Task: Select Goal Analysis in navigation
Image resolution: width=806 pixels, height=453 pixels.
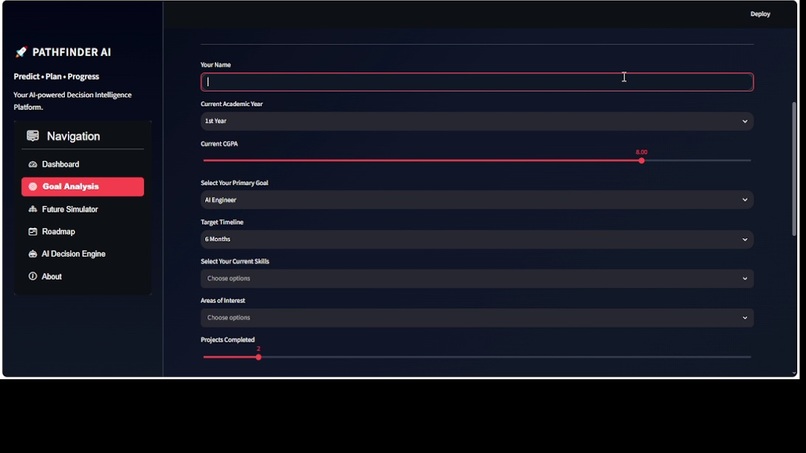Action: click(83, 187)
